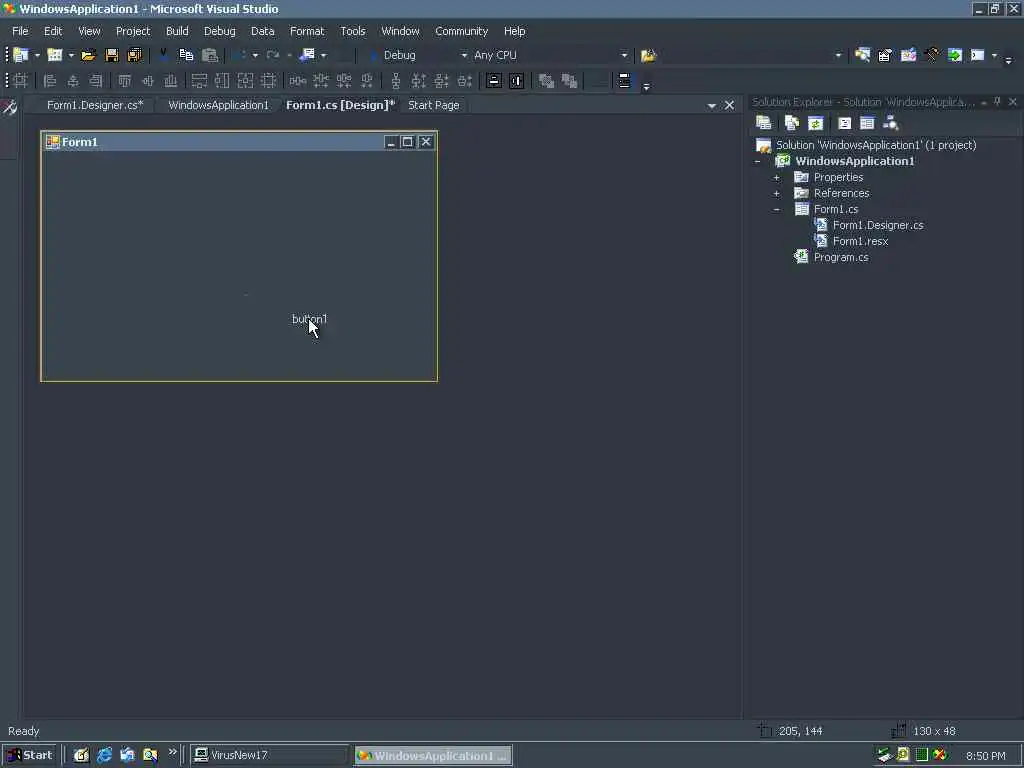Toggle Tab Order mode on layout toolbar
This screenshot has height=768, width=1024.
click(624, 81)
